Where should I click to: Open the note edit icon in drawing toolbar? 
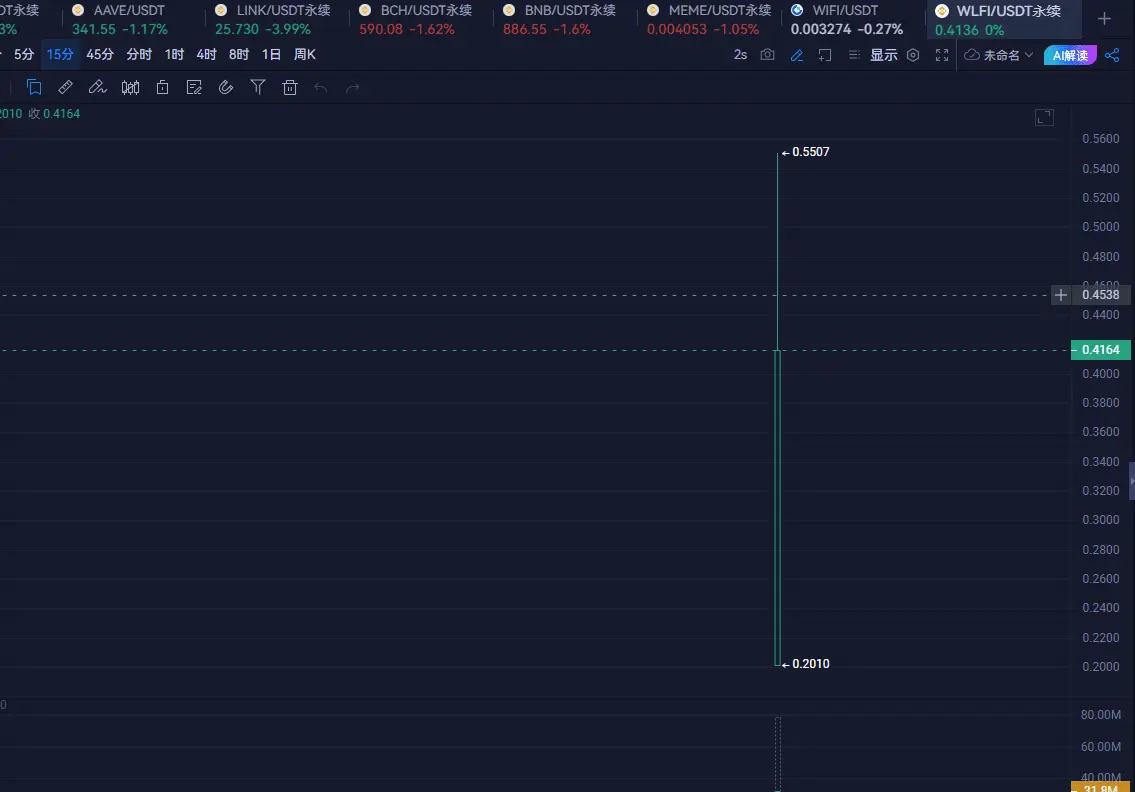coord(194,88)
